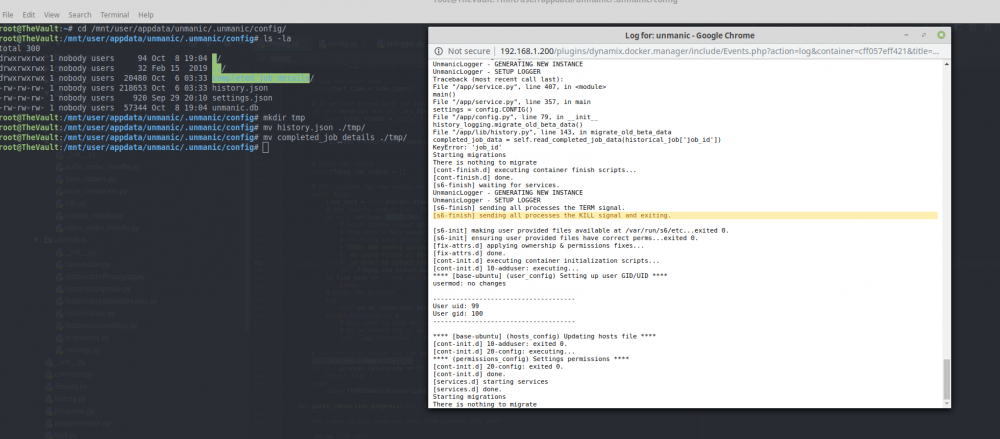Click the 'total 300' terminal line
Image resolution: width=1000 pixels, height=439 pixels.
coord(20,48)
